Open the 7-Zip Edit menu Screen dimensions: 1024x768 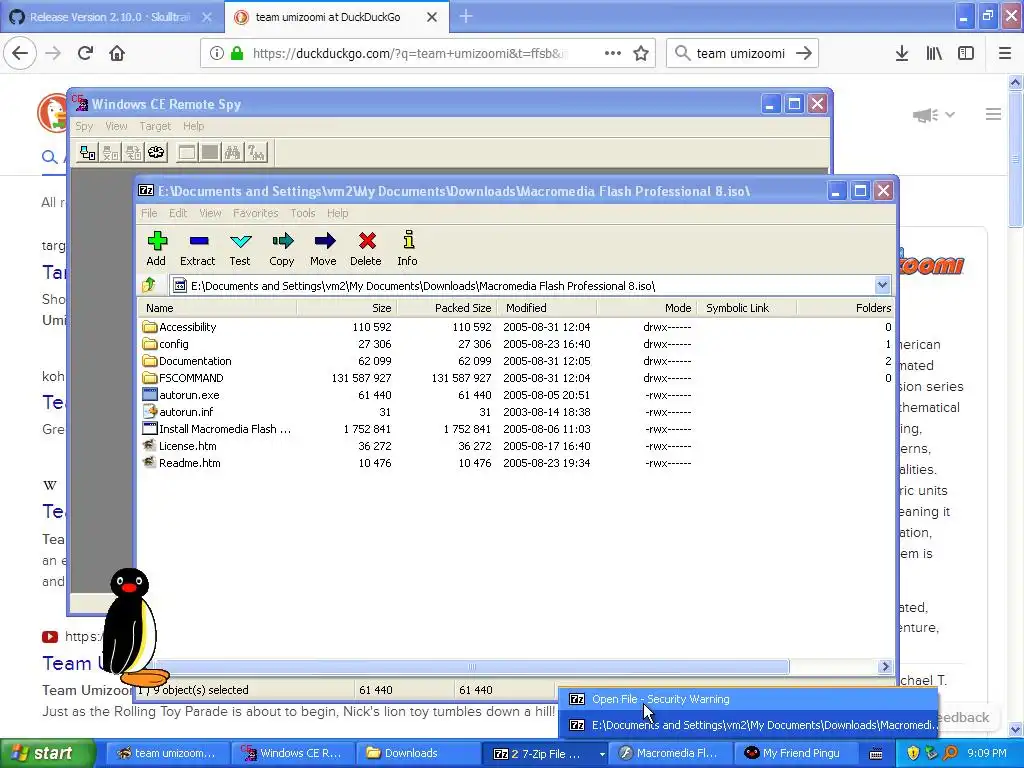(x=178, y=213)
